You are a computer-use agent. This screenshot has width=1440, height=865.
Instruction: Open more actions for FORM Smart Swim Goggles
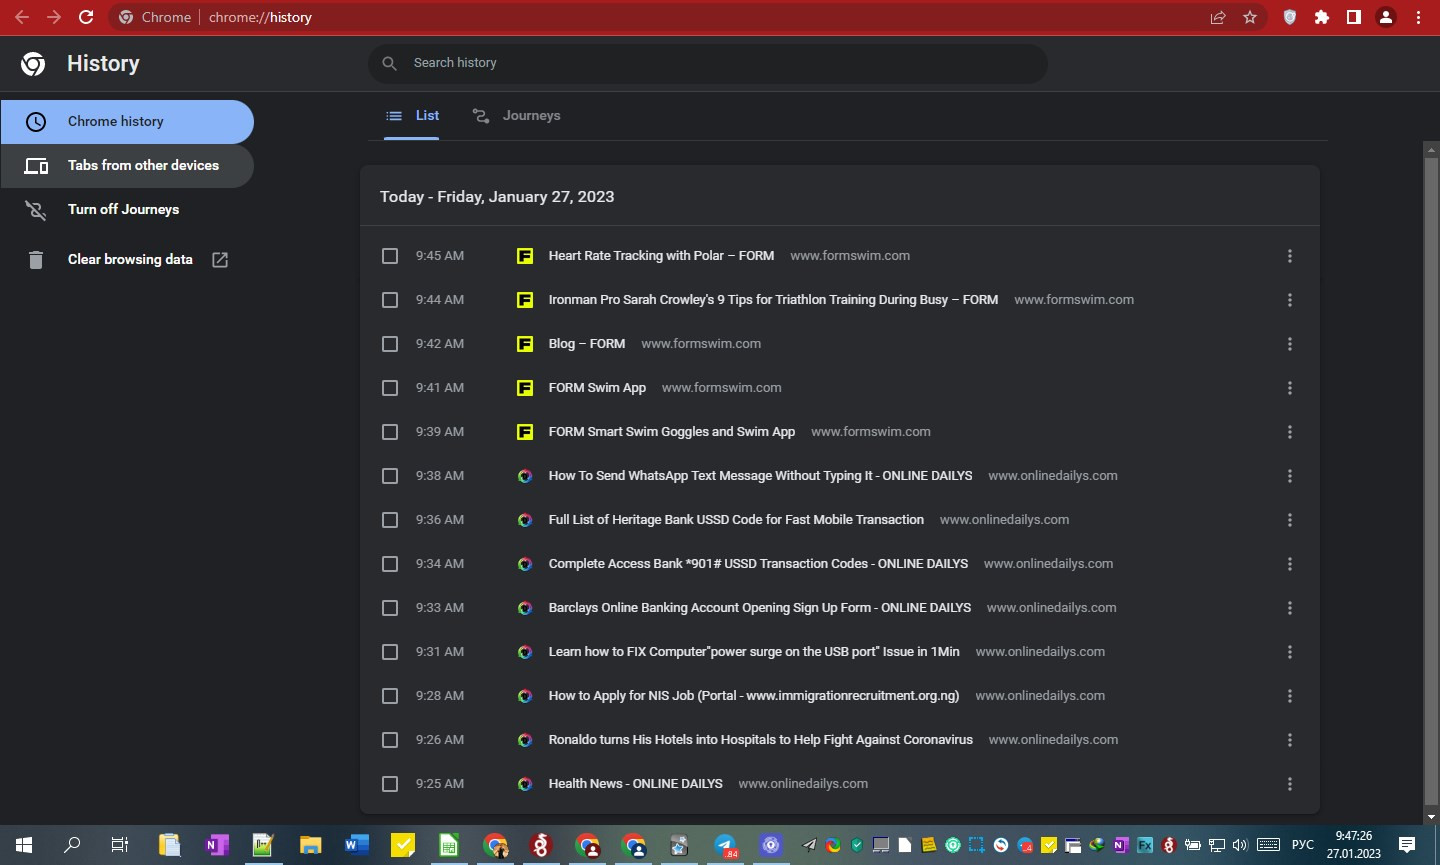point(1290,432)
